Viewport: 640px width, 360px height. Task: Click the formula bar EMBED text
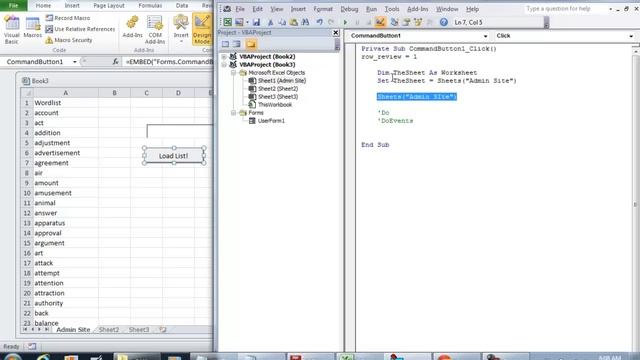169,62
